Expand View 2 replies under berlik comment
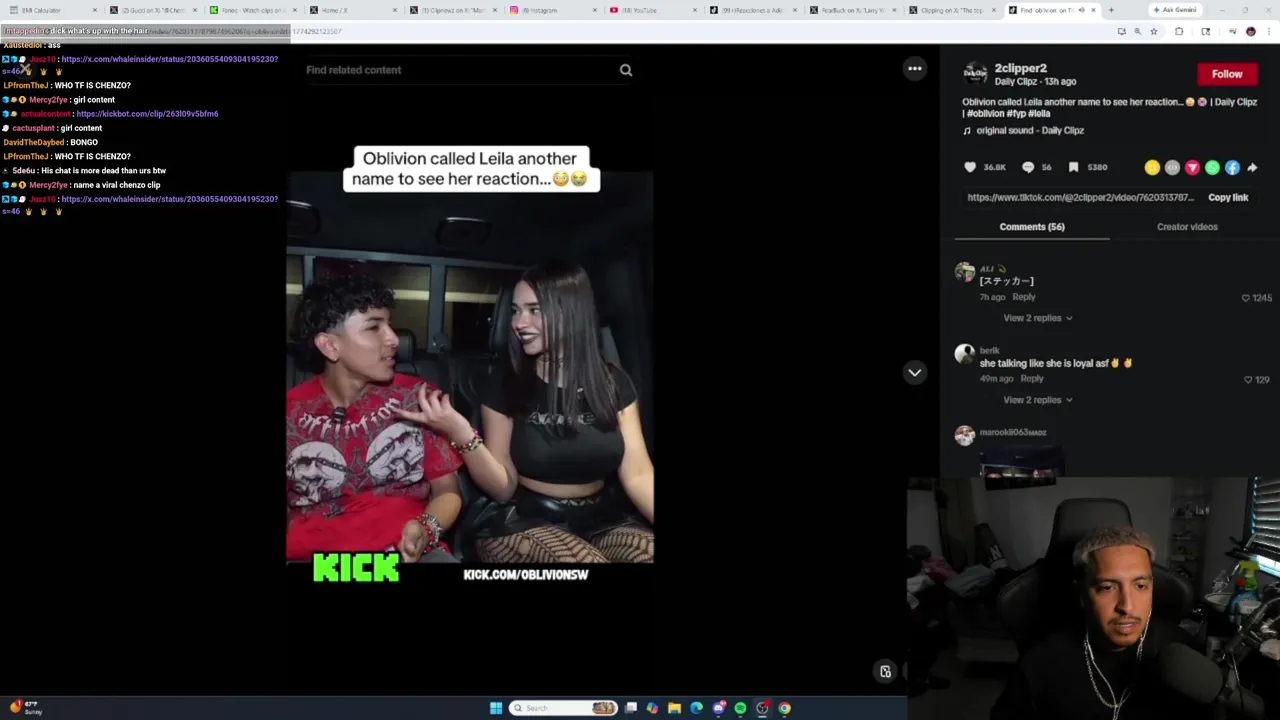 pos(1037,400)
